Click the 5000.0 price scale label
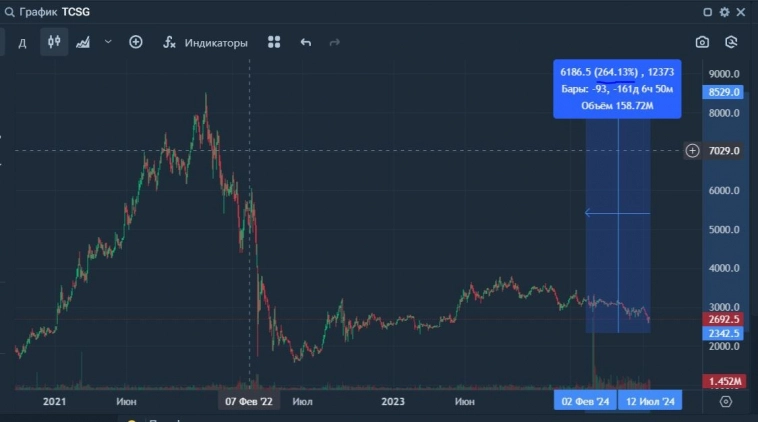758x422 pixels. click(724, 230)
